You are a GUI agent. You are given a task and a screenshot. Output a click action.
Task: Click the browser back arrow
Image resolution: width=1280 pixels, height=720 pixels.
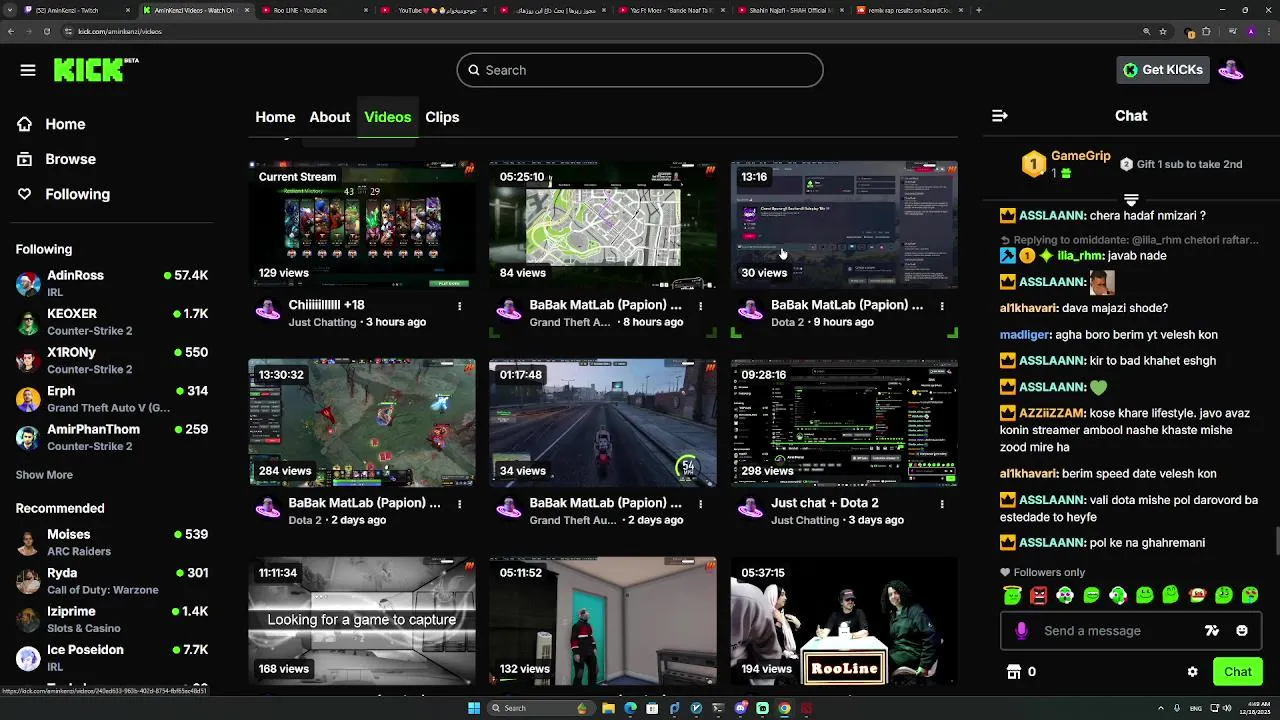pyautogui.click(x=11, y=31)
